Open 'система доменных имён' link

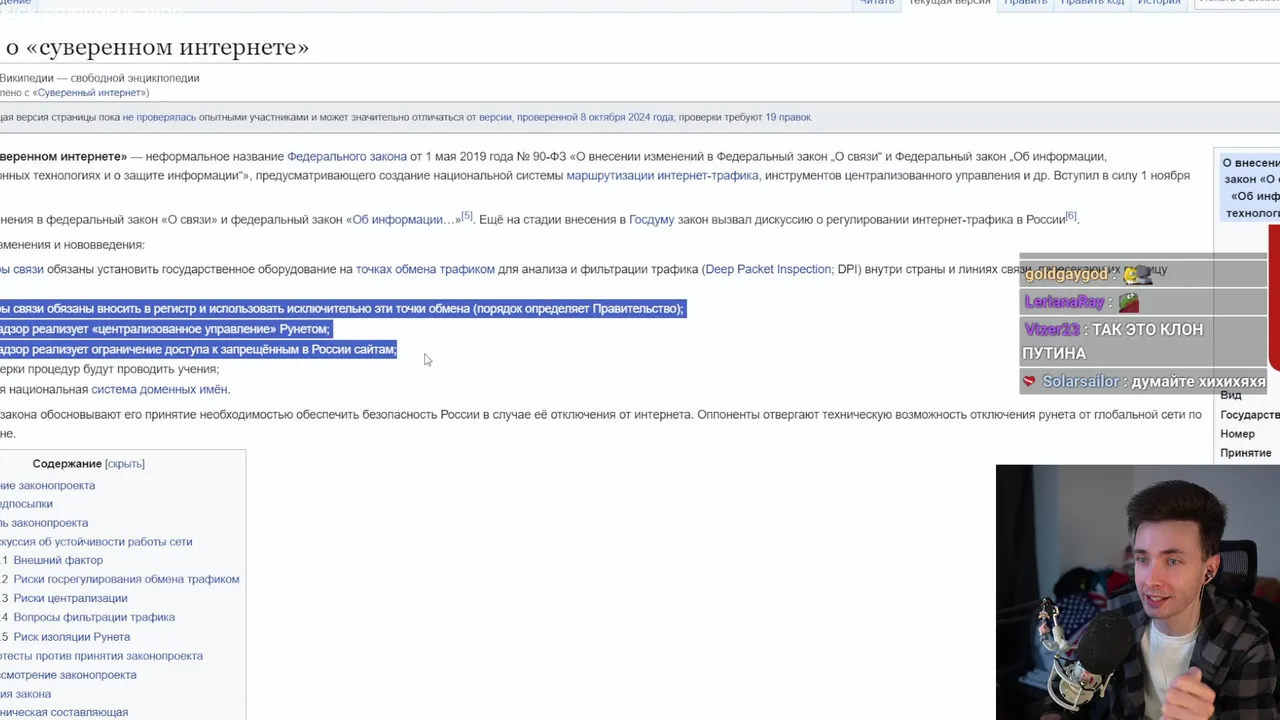(159, 389)
